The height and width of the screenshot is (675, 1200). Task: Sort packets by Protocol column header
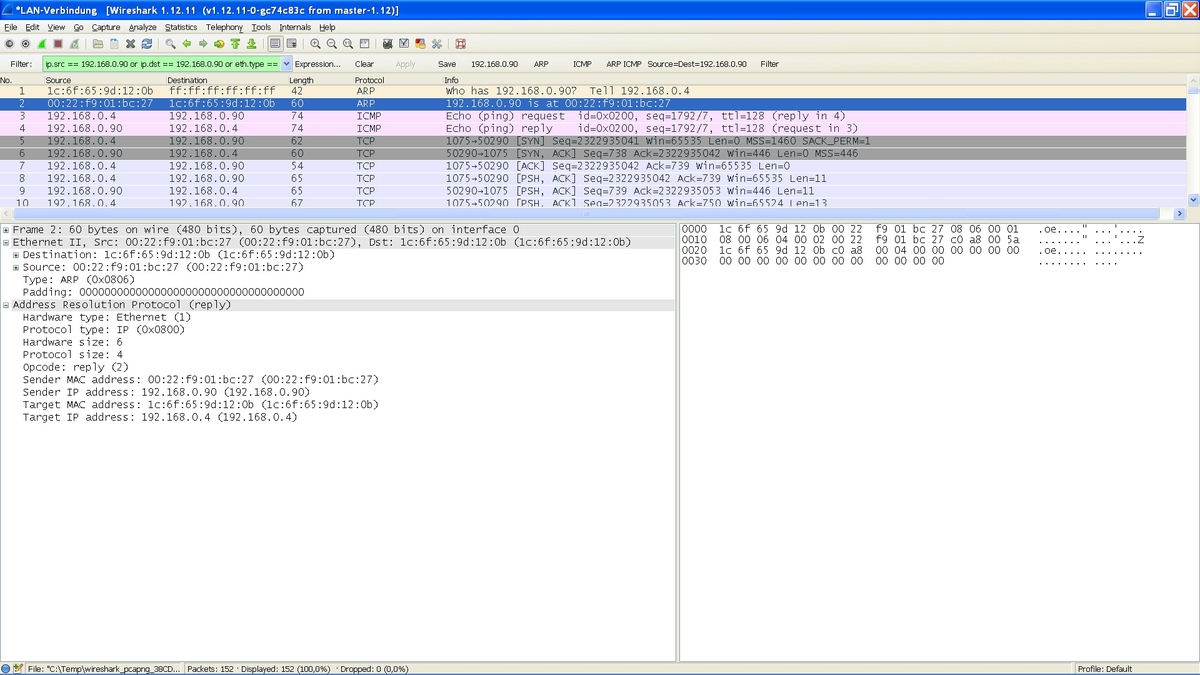point(369,80)
